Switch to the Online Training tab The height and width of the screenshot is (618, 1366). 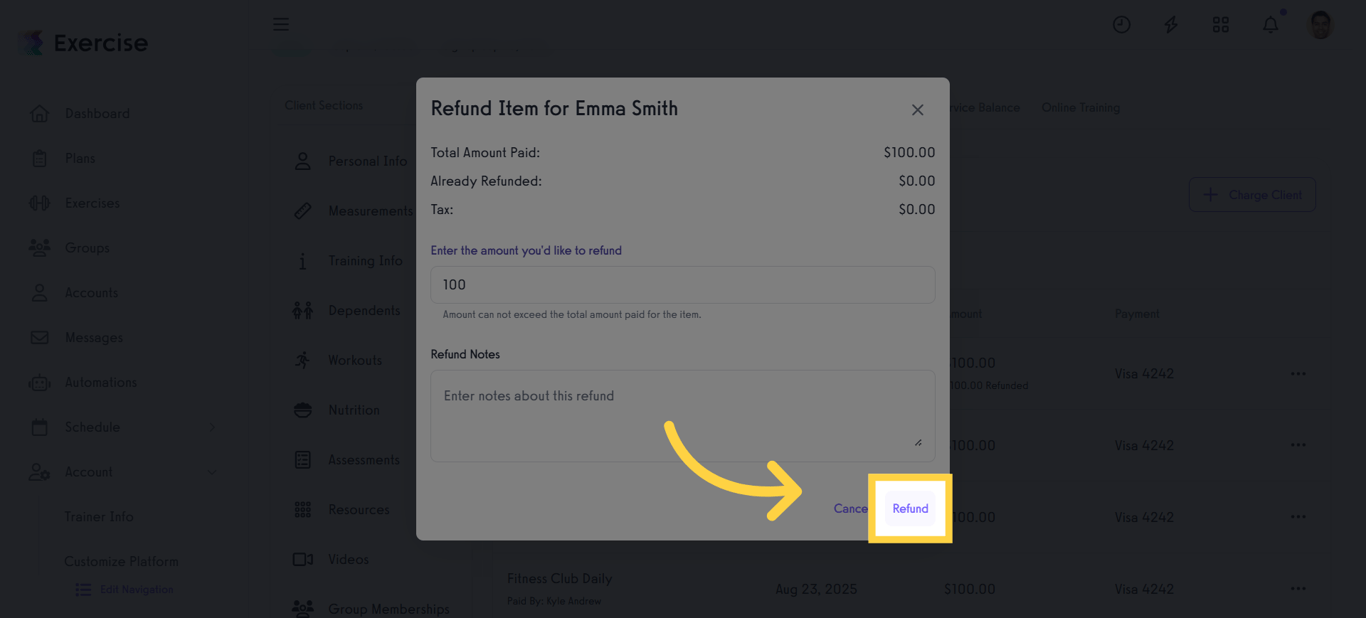1080,107
